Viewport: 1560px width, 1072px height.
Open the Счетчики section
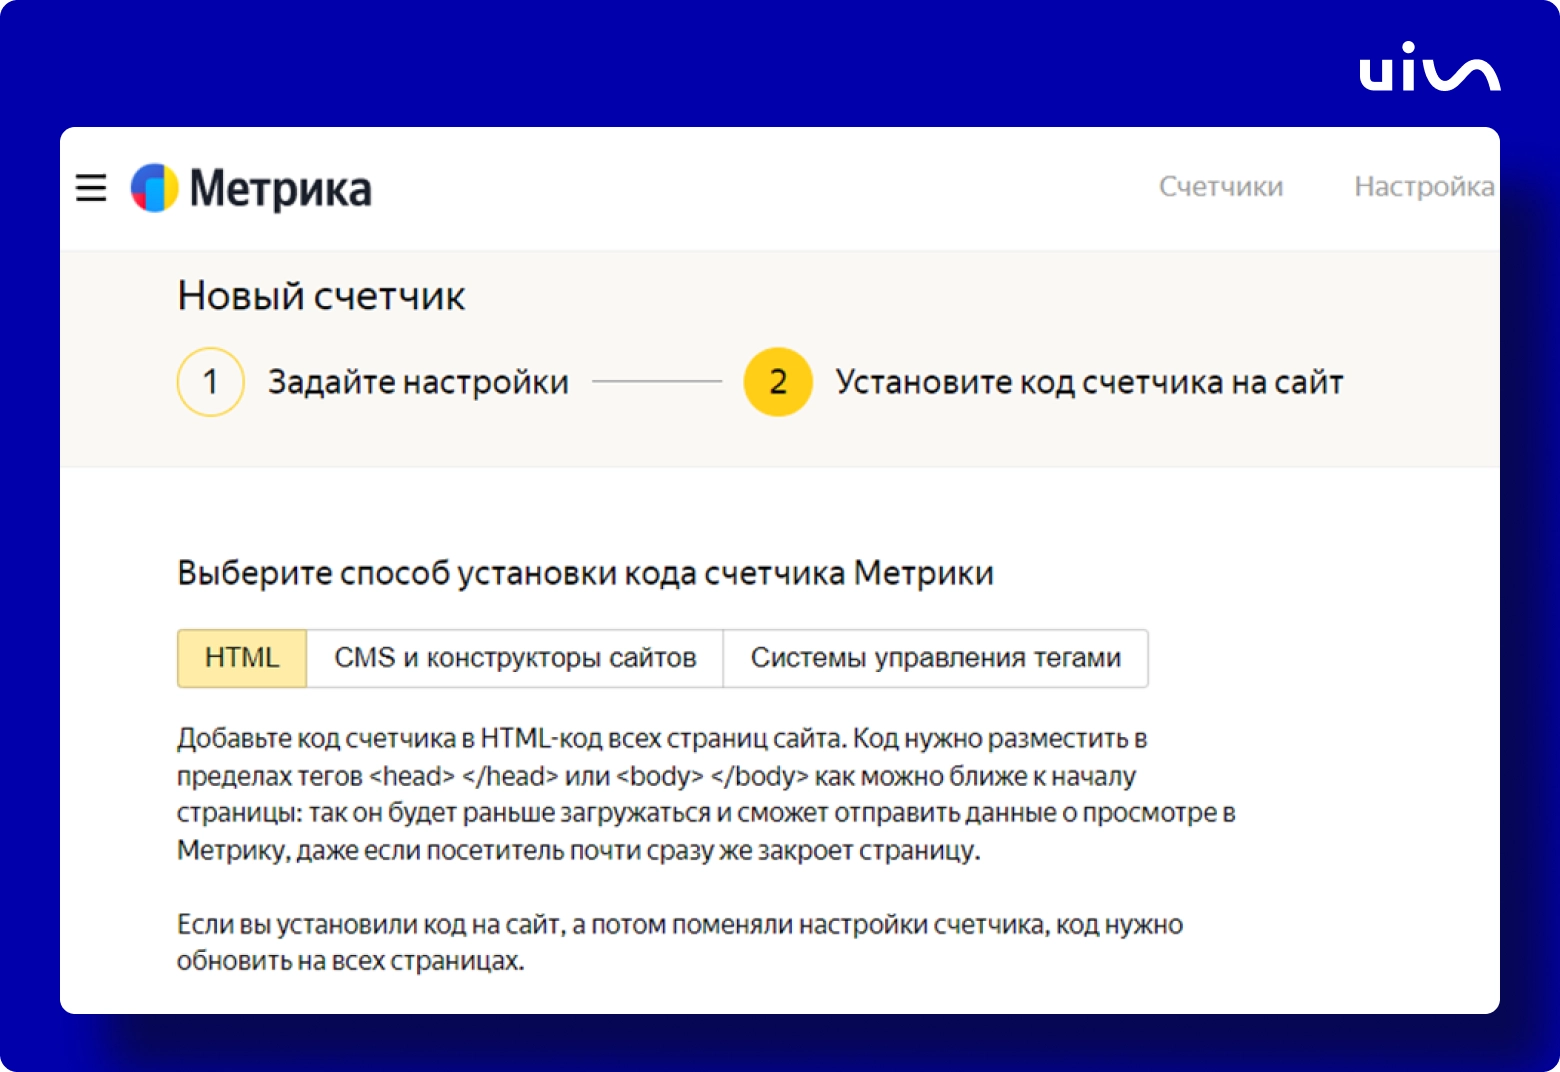pos(1221,187)
